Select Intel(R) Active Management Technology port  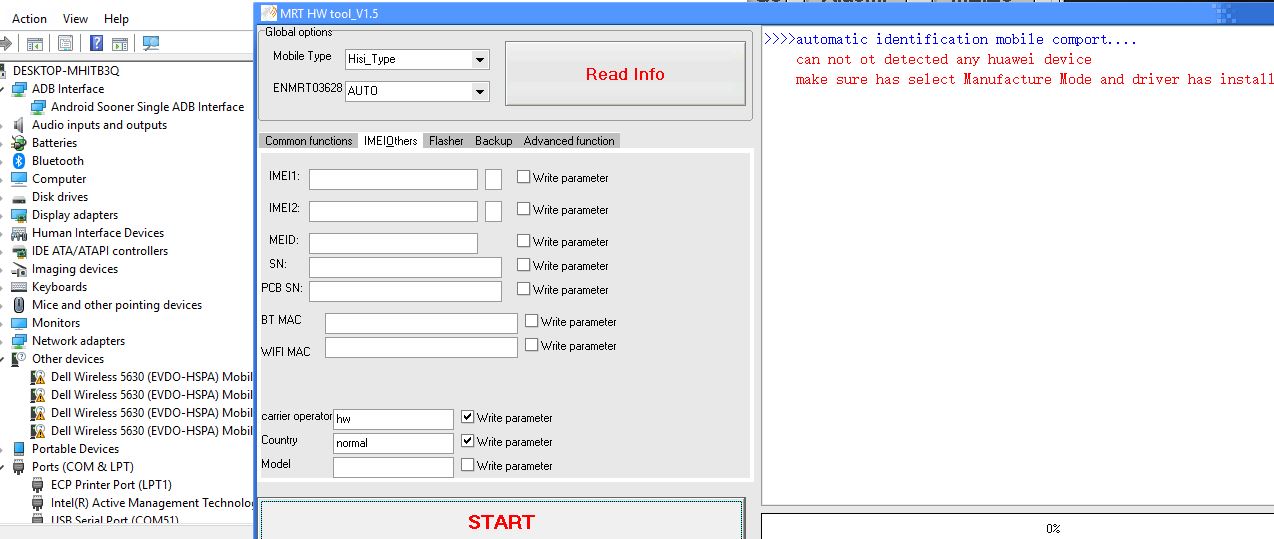click(152, 503)
